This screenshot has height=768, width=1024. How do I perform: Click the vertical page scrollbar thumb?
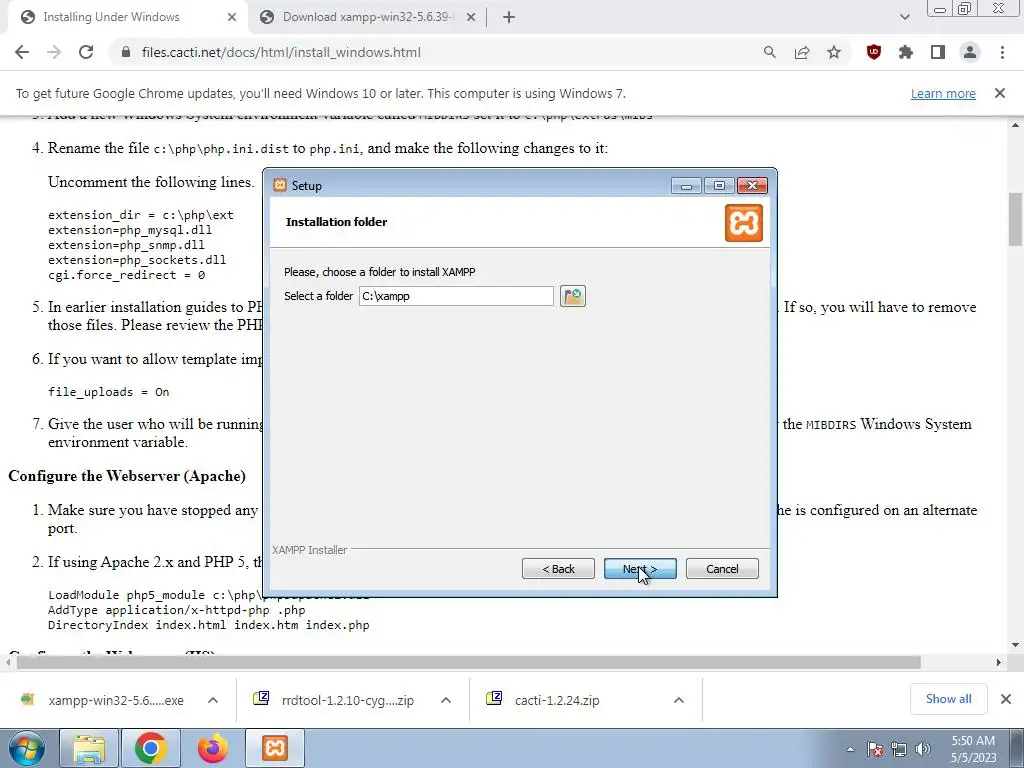pyautogui.click(x=1015, y=219)
